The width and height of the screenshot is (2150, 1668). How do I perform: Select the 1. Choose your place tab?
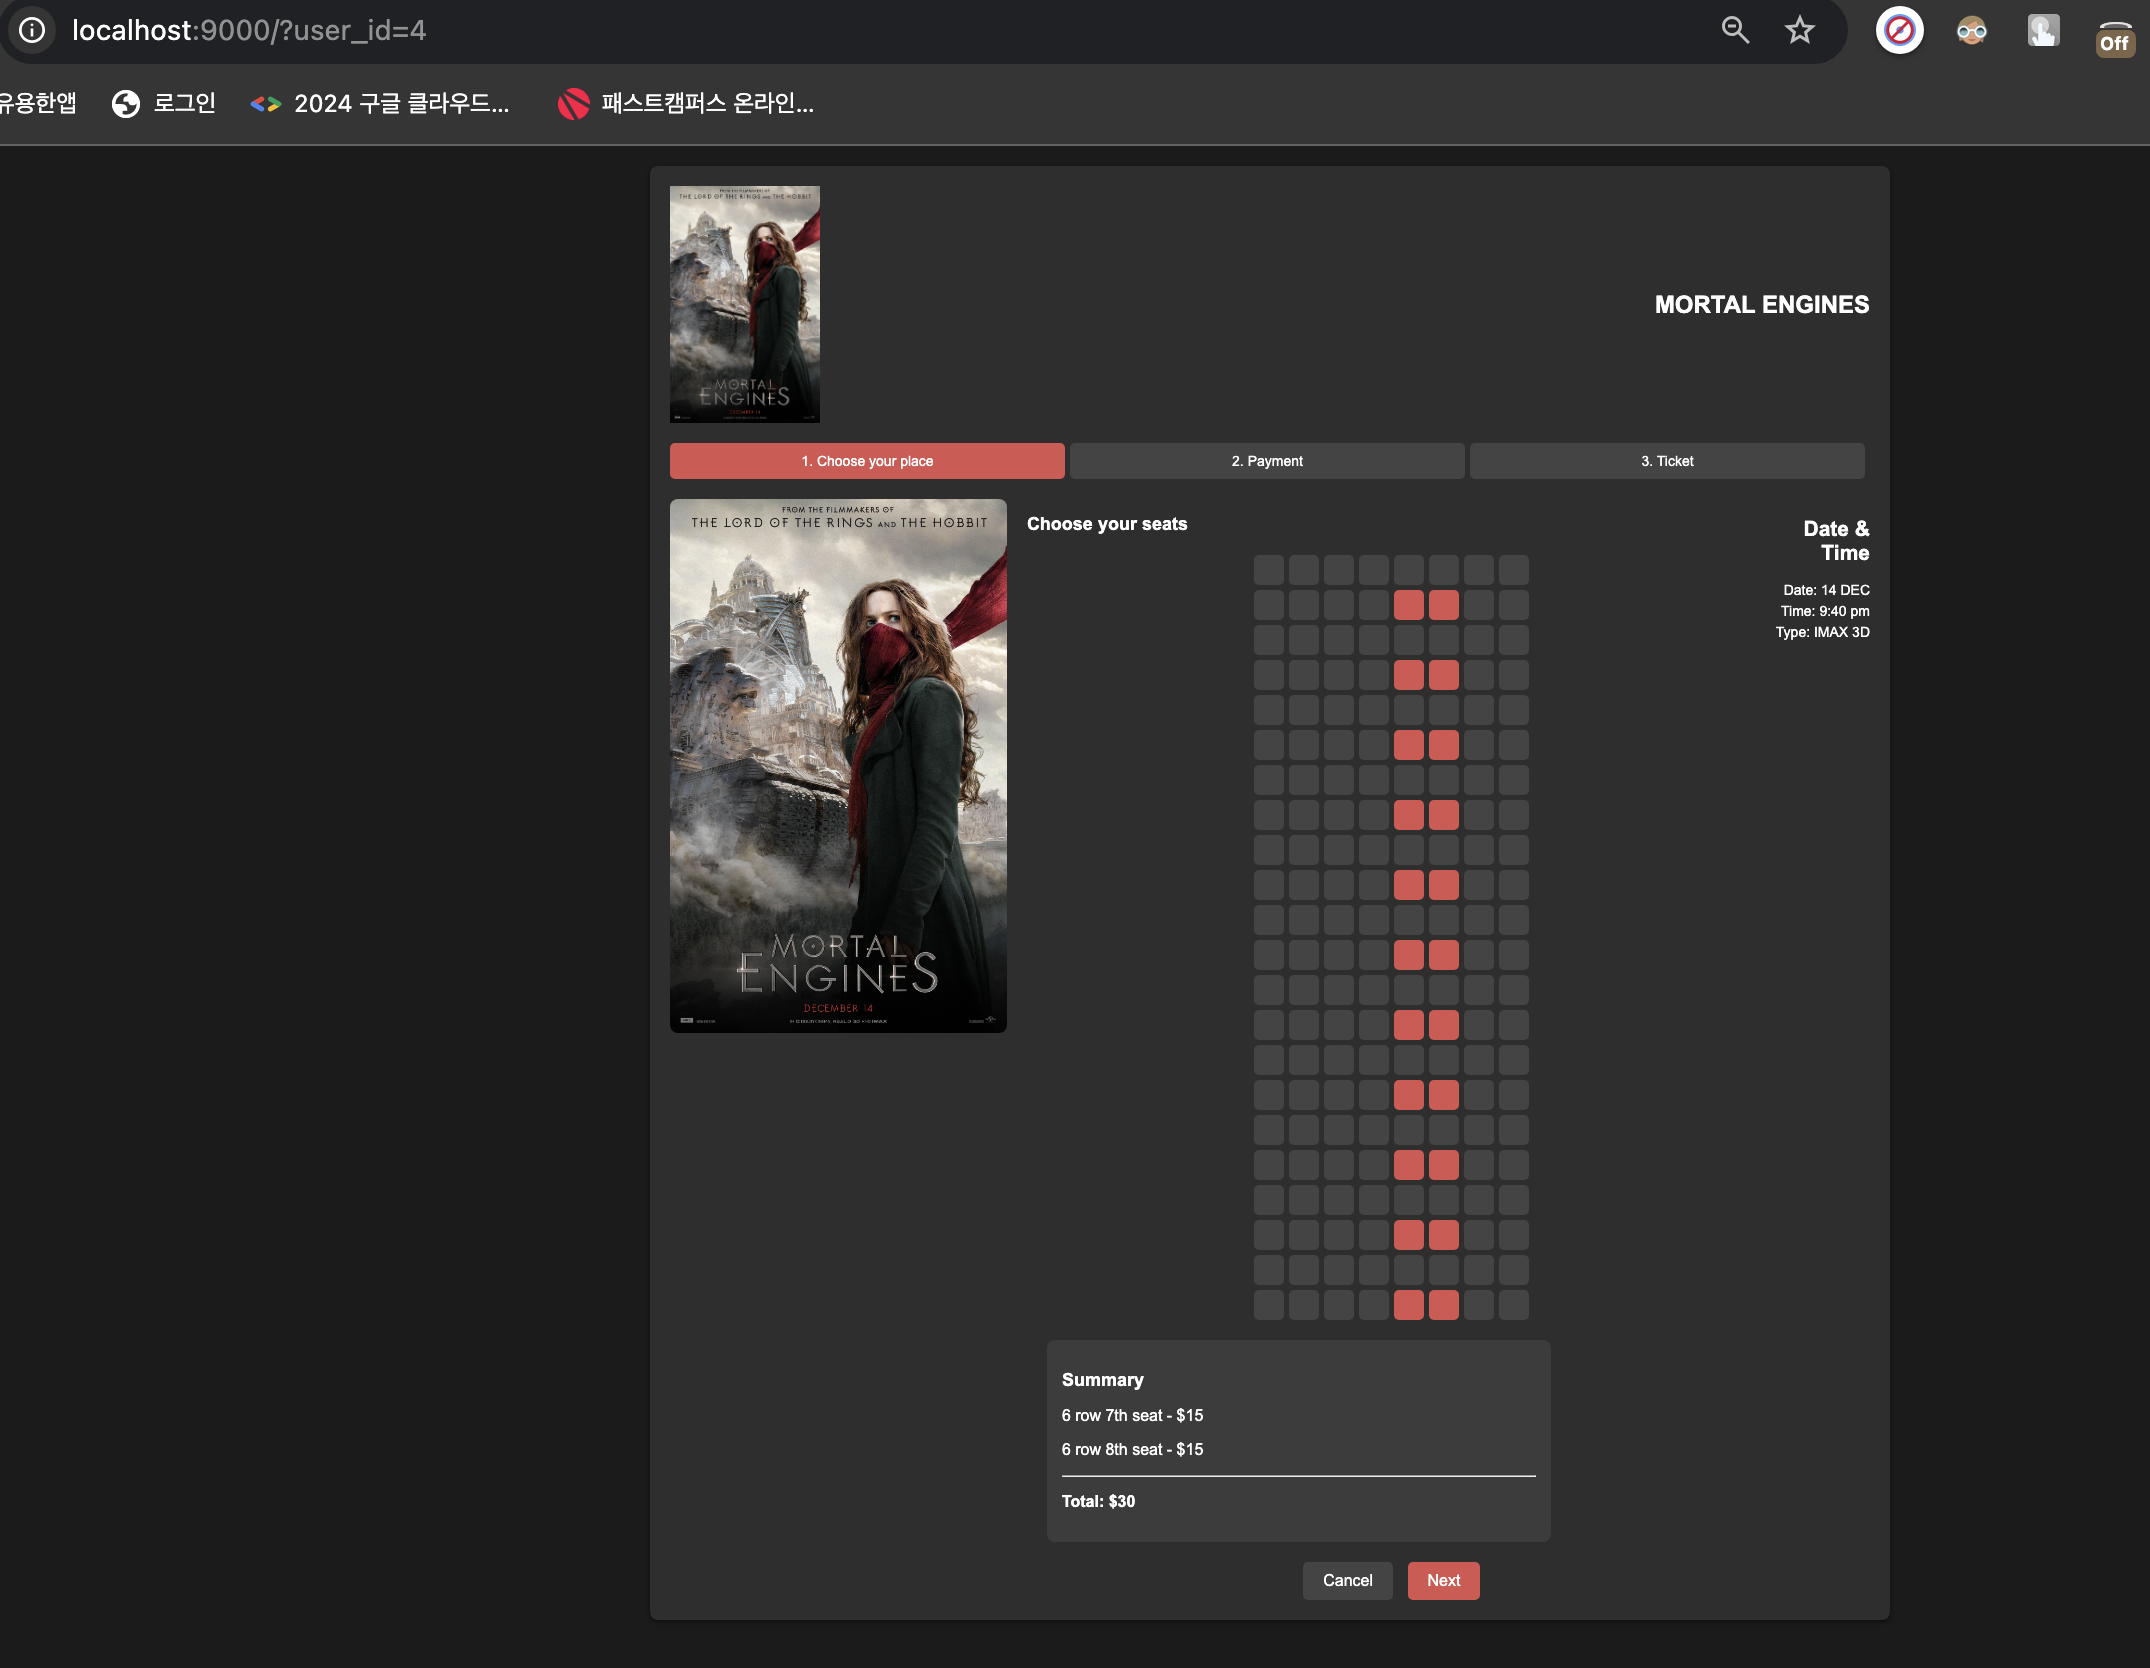866,461
